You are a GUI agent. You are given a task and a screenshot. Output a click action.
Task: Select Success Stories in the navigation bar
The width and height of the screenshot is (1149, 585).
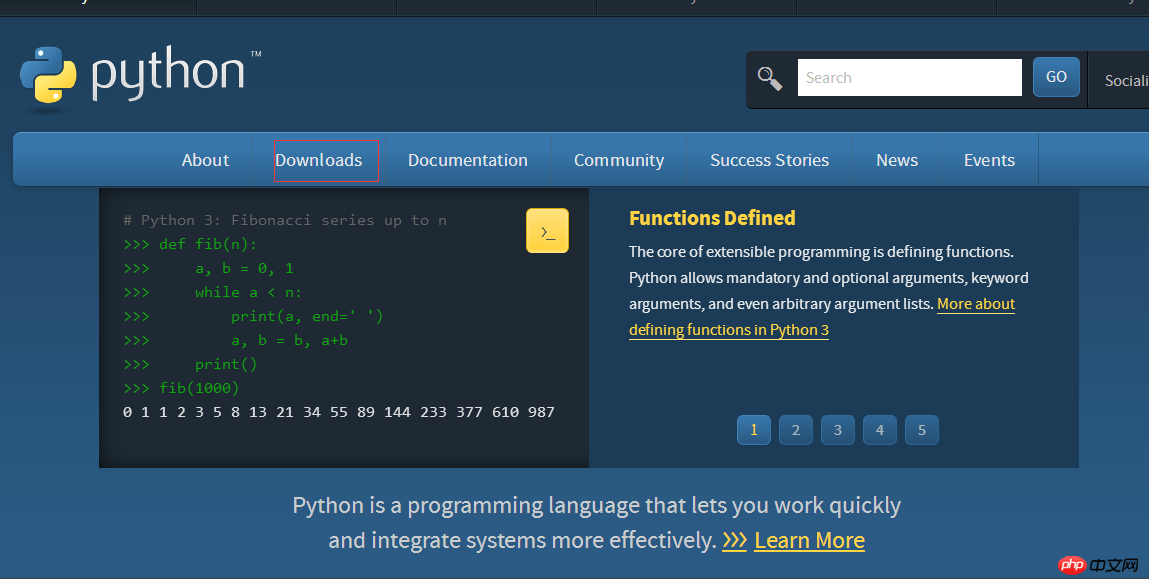coord(769,160)
